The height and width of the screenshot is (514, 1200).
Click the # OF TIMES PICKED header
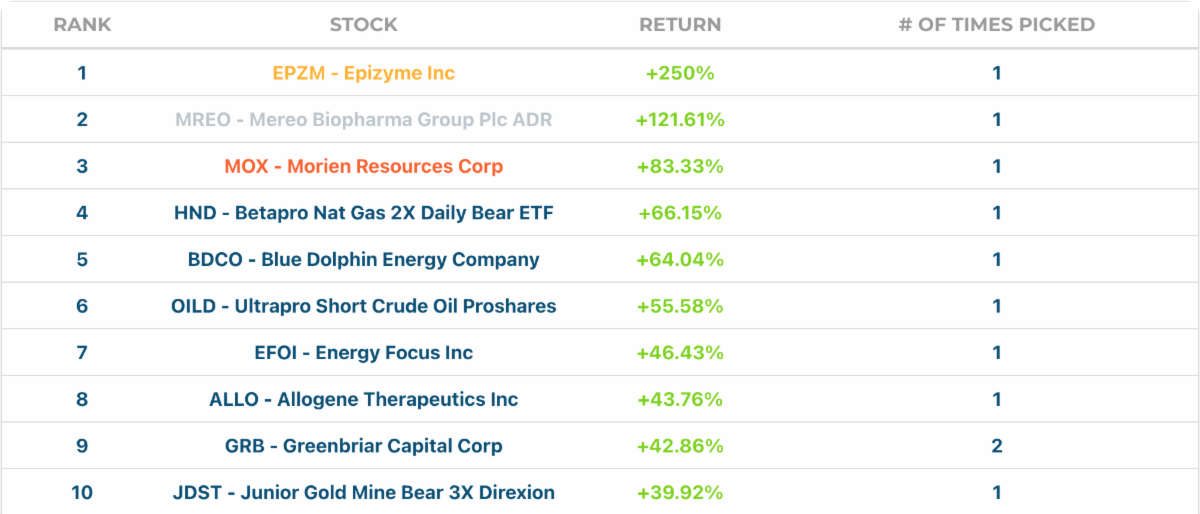pos(996,24)
